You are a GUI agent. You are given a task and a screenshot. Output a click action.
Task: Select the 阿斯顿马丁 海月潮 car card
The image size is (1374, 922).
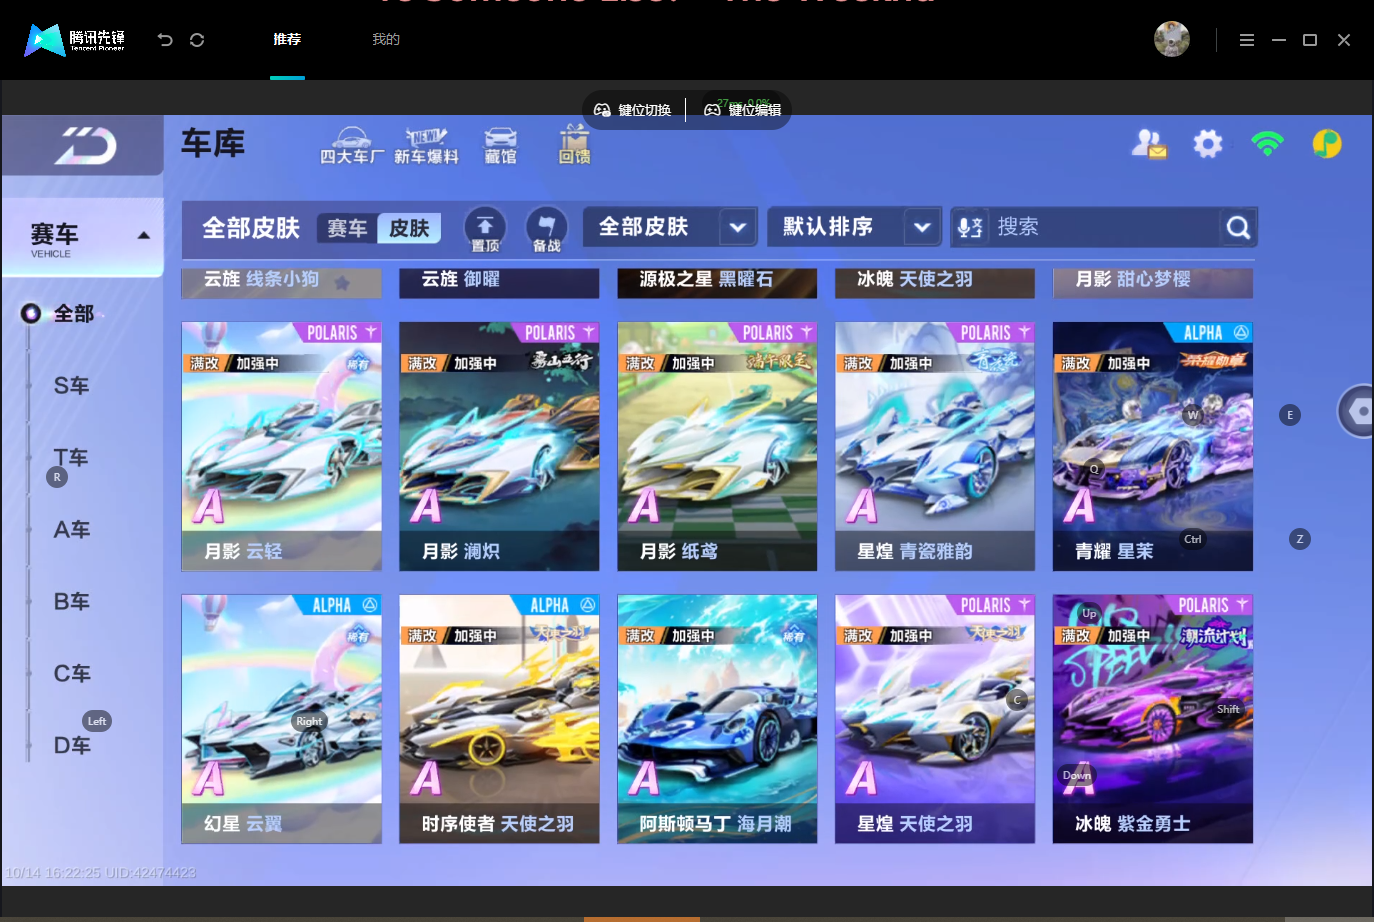coord(717,719)
